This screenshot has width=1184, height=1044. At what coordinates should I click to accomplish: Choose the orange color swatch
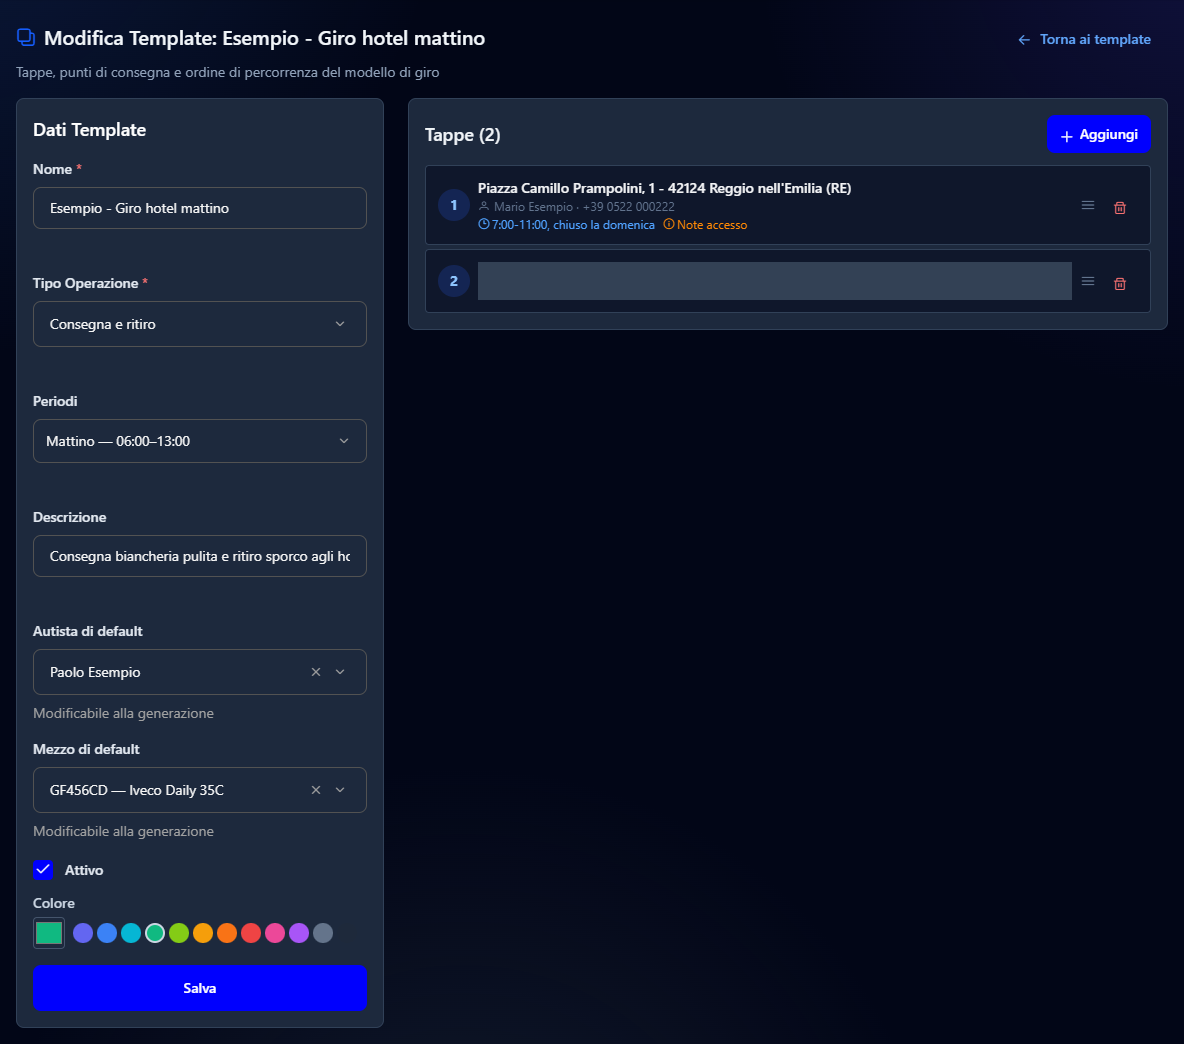coord(227,933)
